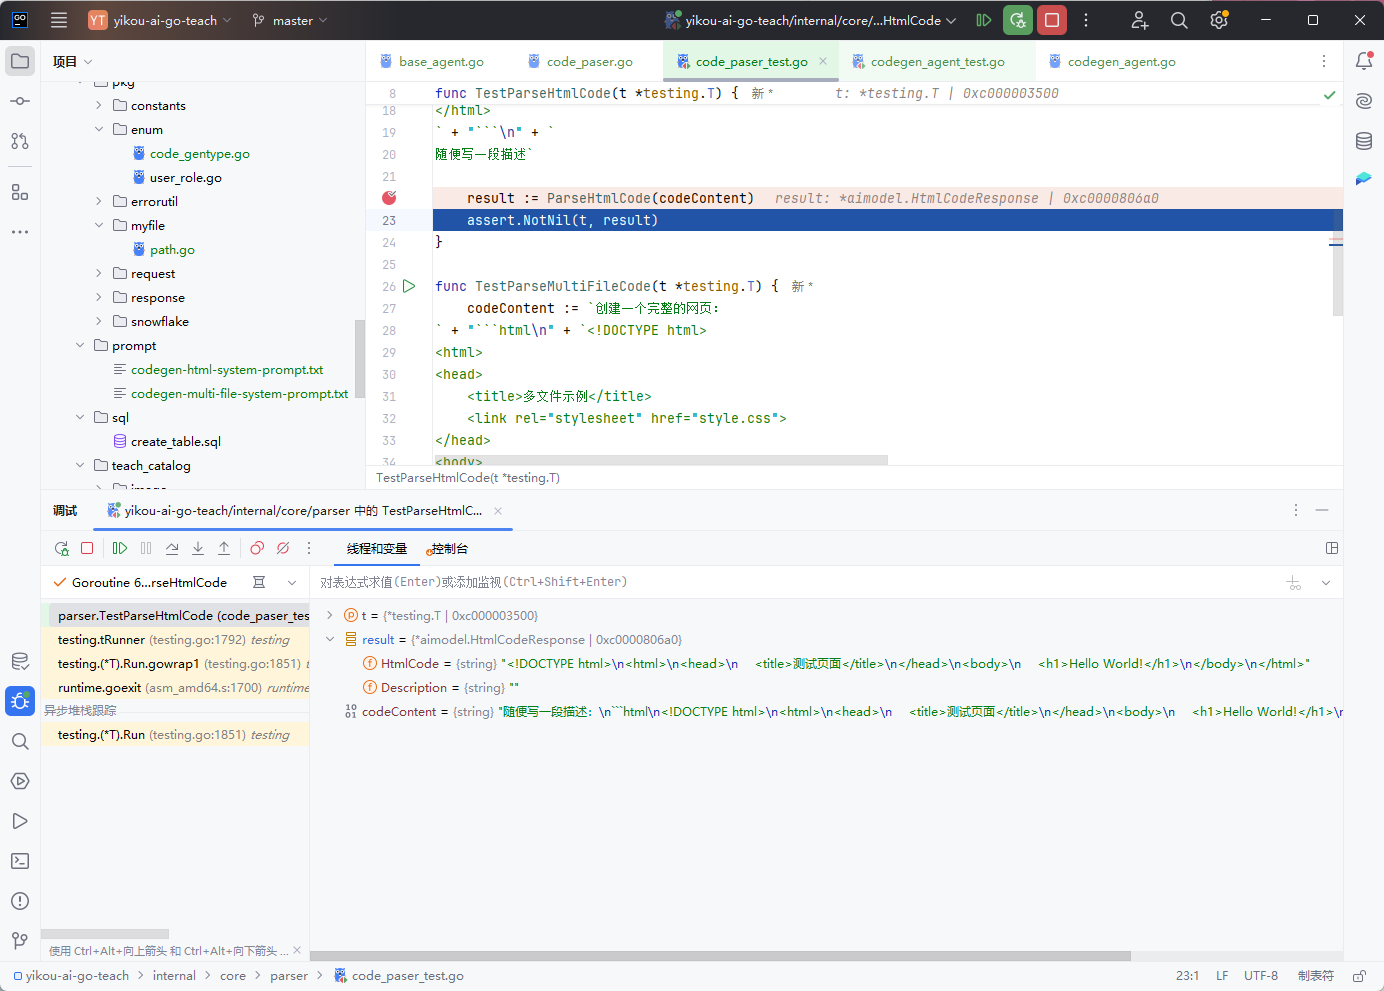Show more tool windows in left sidebar

pyautogui.click(x=20, y=232)
